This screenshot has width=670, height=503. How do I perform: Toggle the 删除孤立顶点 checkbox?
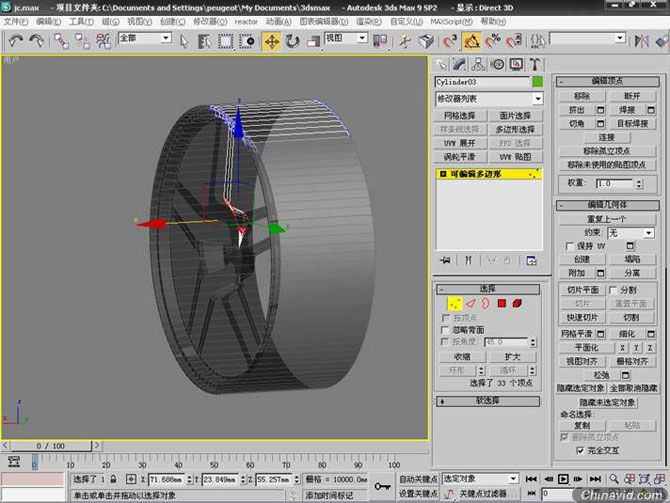[564, 437]
